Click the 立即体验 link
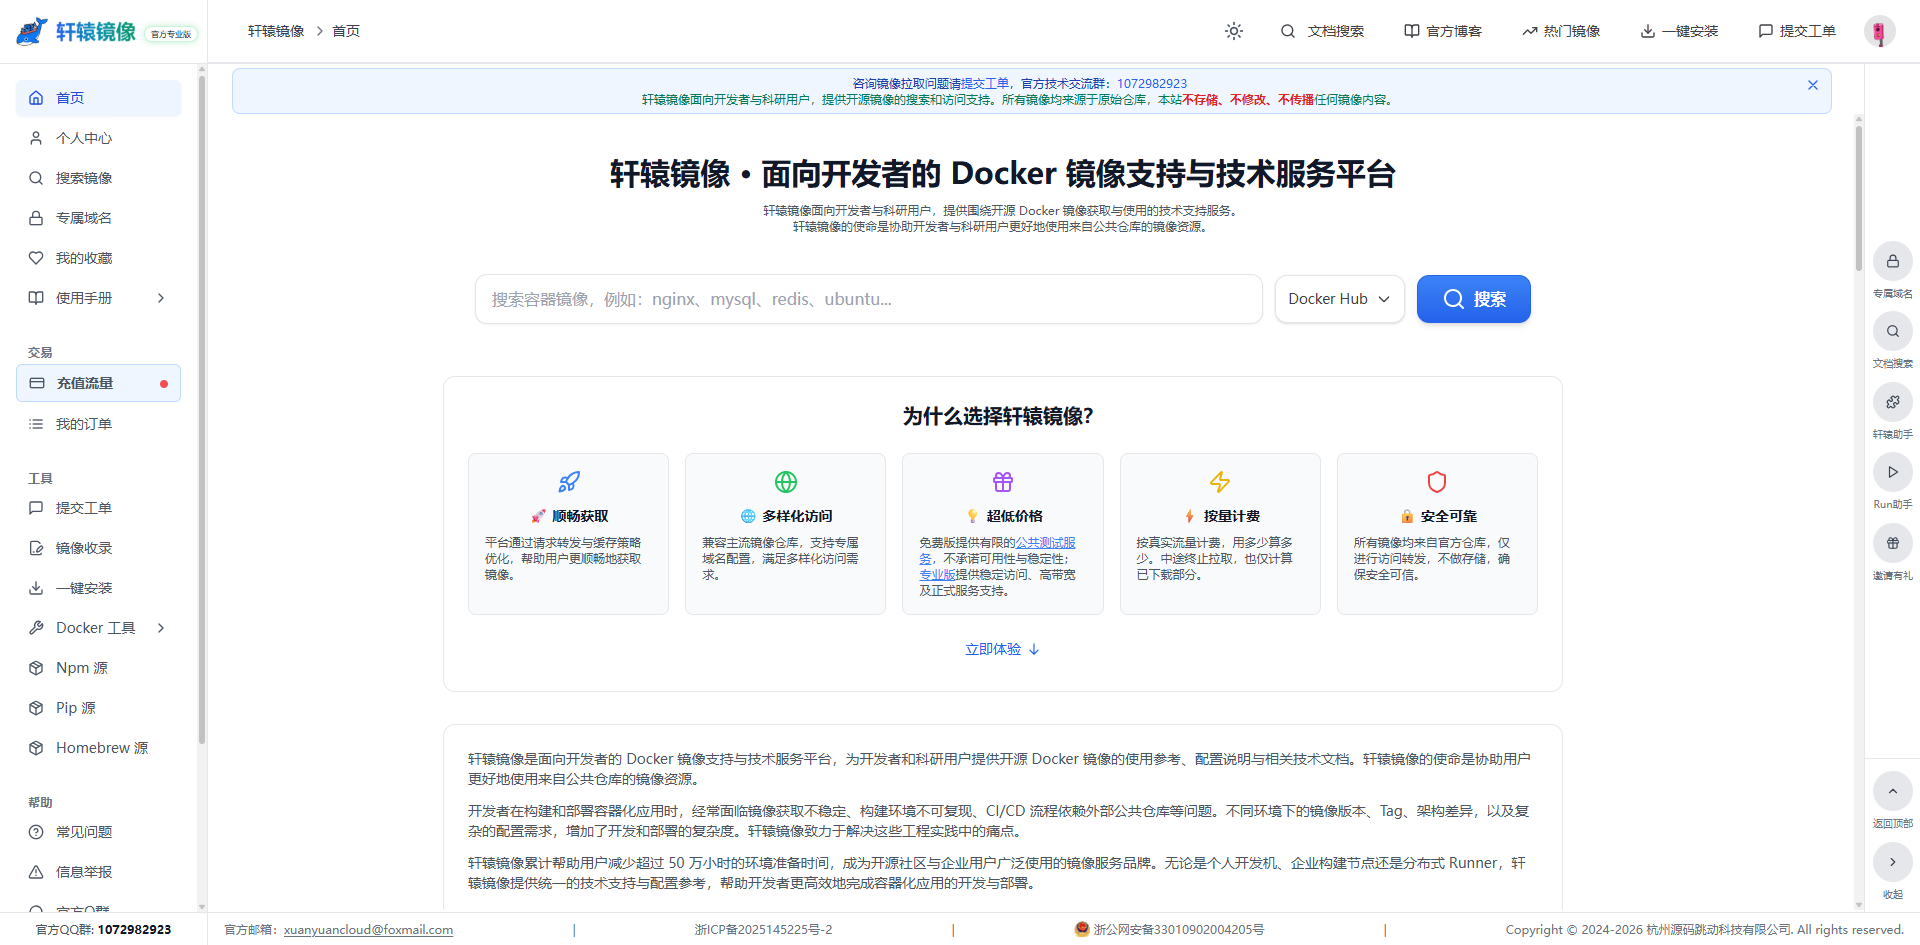Viewport: 1920px width, 945px height. click(1002, 649)
